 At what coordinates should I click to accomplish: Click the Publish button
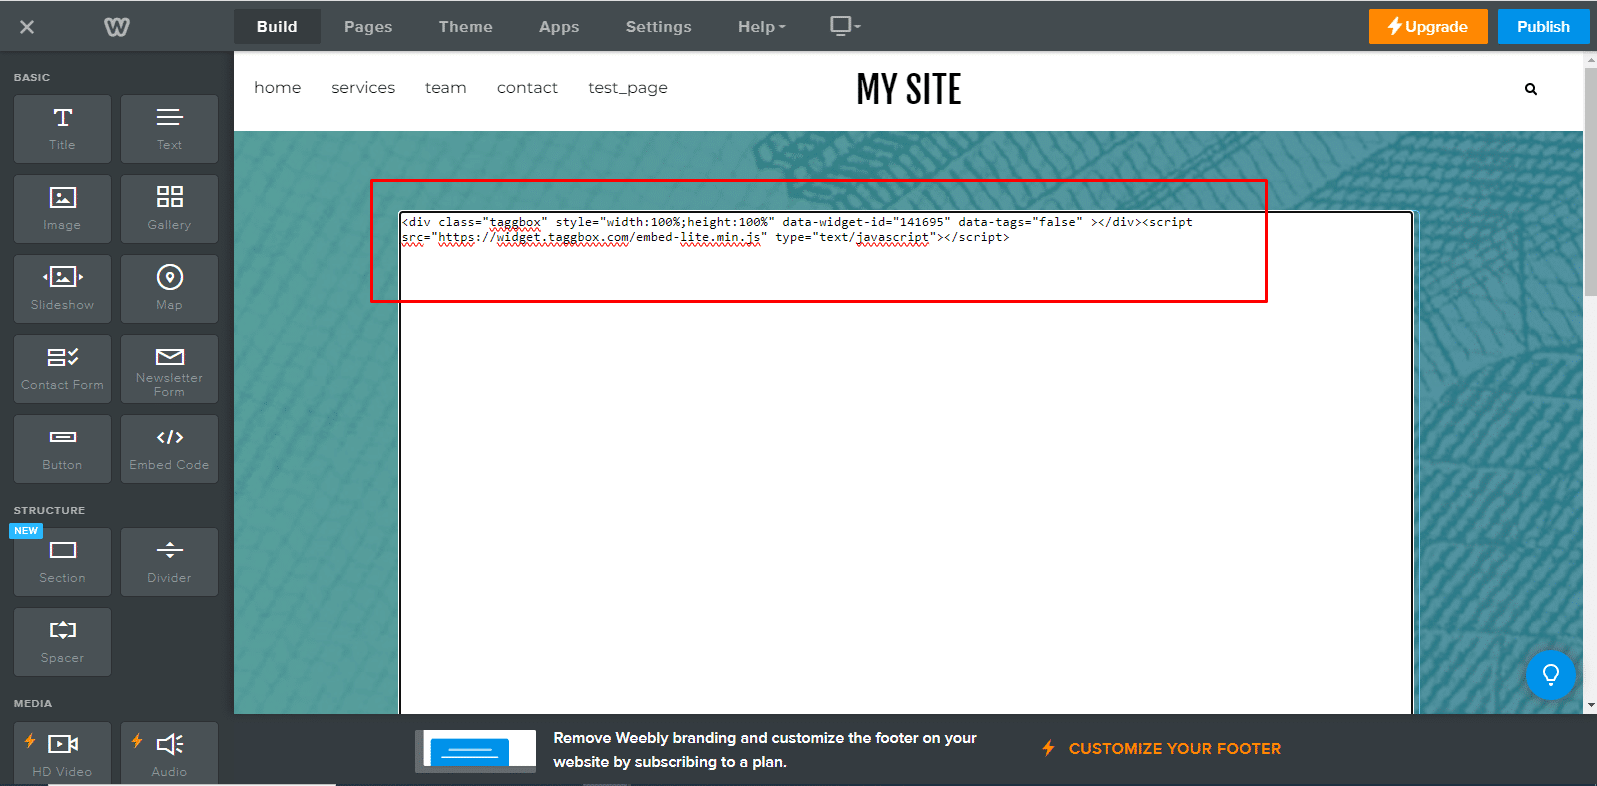coord(1542,27)
